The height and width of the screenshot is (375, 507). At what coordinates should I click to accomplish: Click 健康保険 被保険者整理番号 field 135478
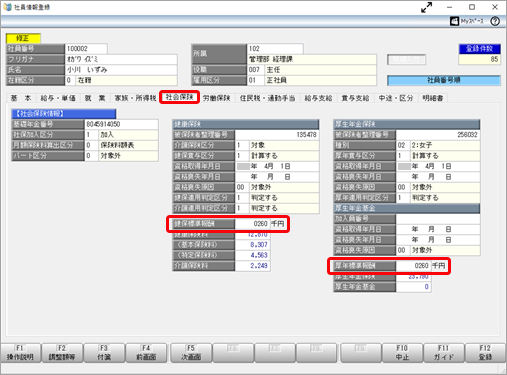(x=277, y=135)
